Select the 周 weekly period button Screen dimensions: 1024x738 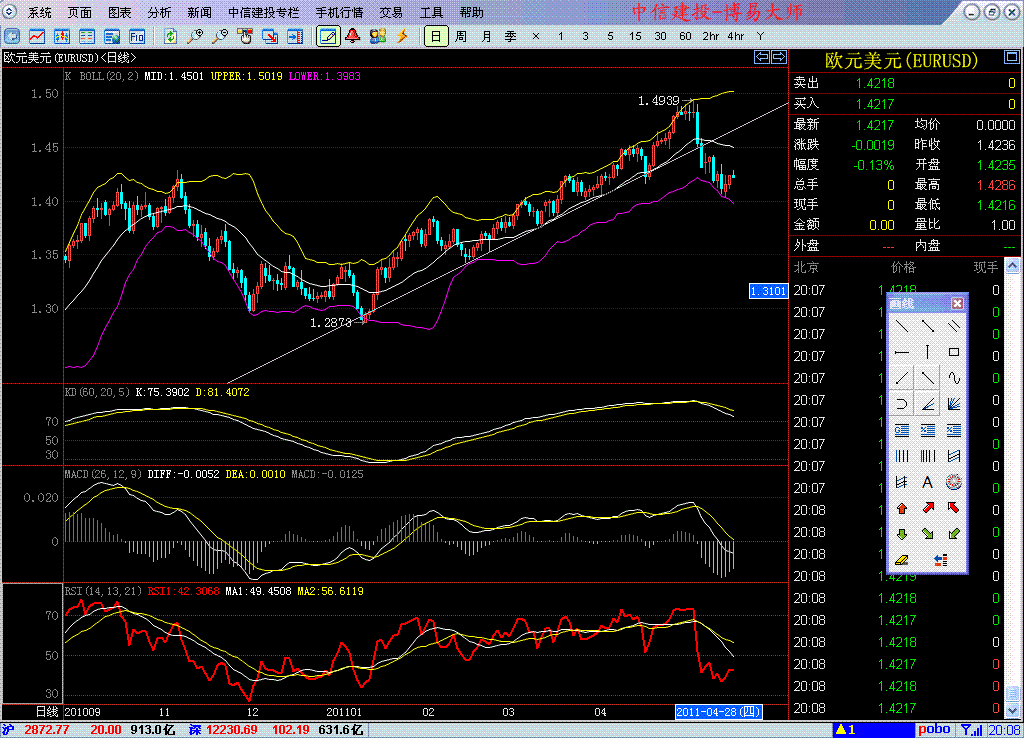(461, 37)
